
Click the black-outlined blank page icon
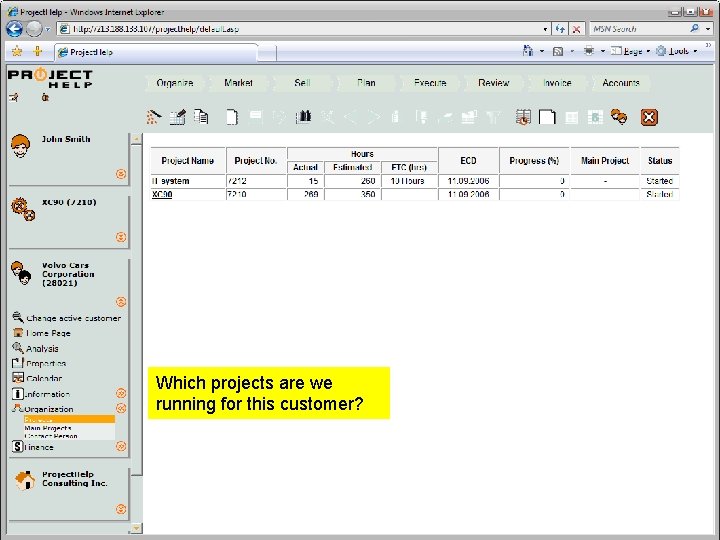pos(547,117)
